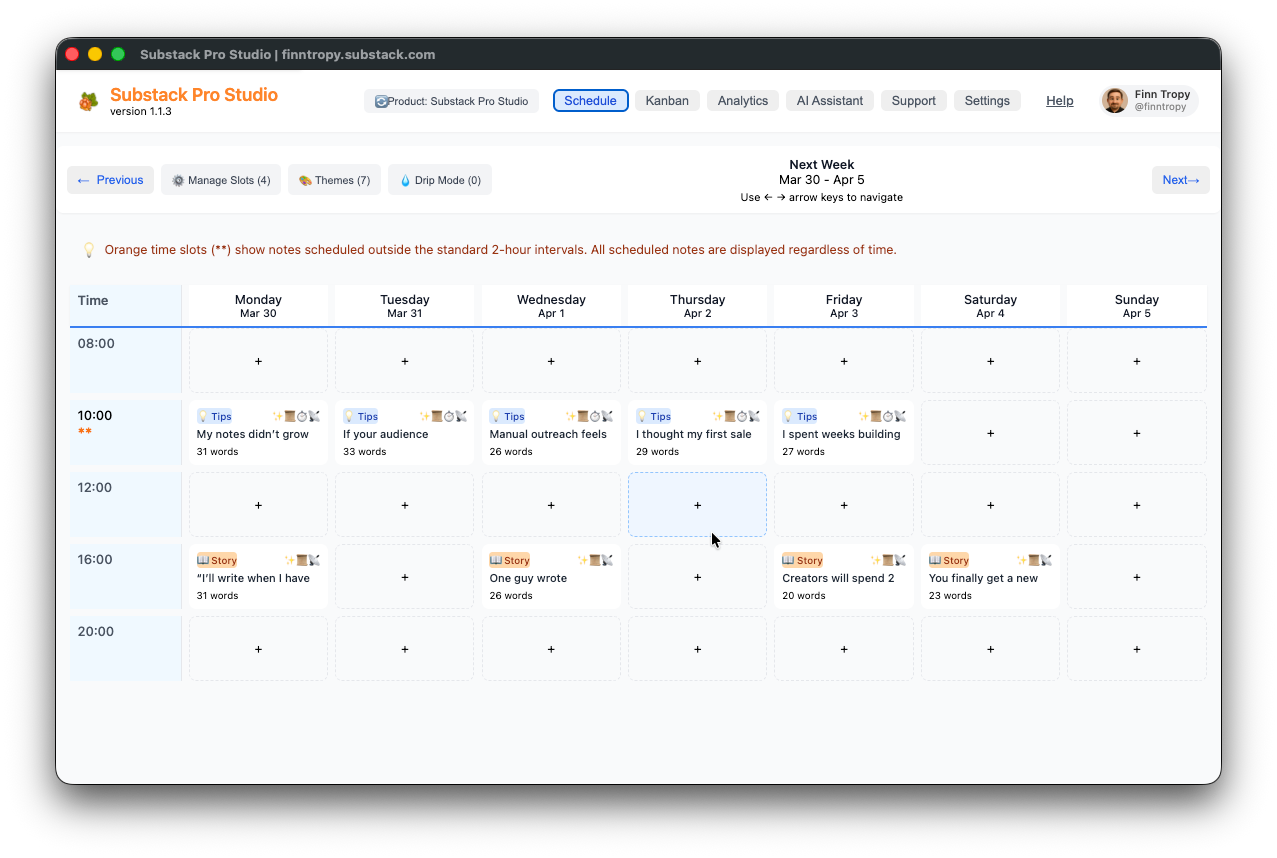Image resolution: width=1277 pixels, height=858 pixels.
Task: Click the Saturday Apr 4 column header
Action: (x=991, y=306)
